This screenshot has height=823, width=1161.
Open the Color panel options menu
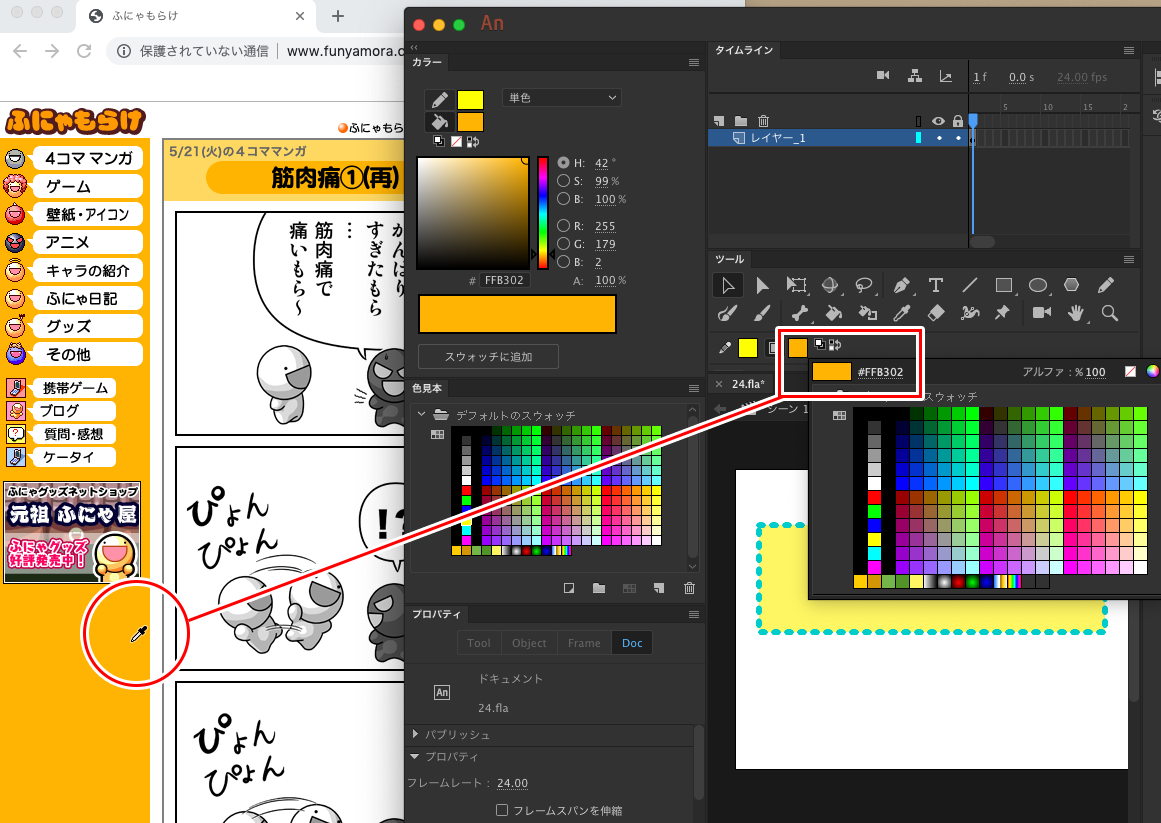[x=694, y=62]
